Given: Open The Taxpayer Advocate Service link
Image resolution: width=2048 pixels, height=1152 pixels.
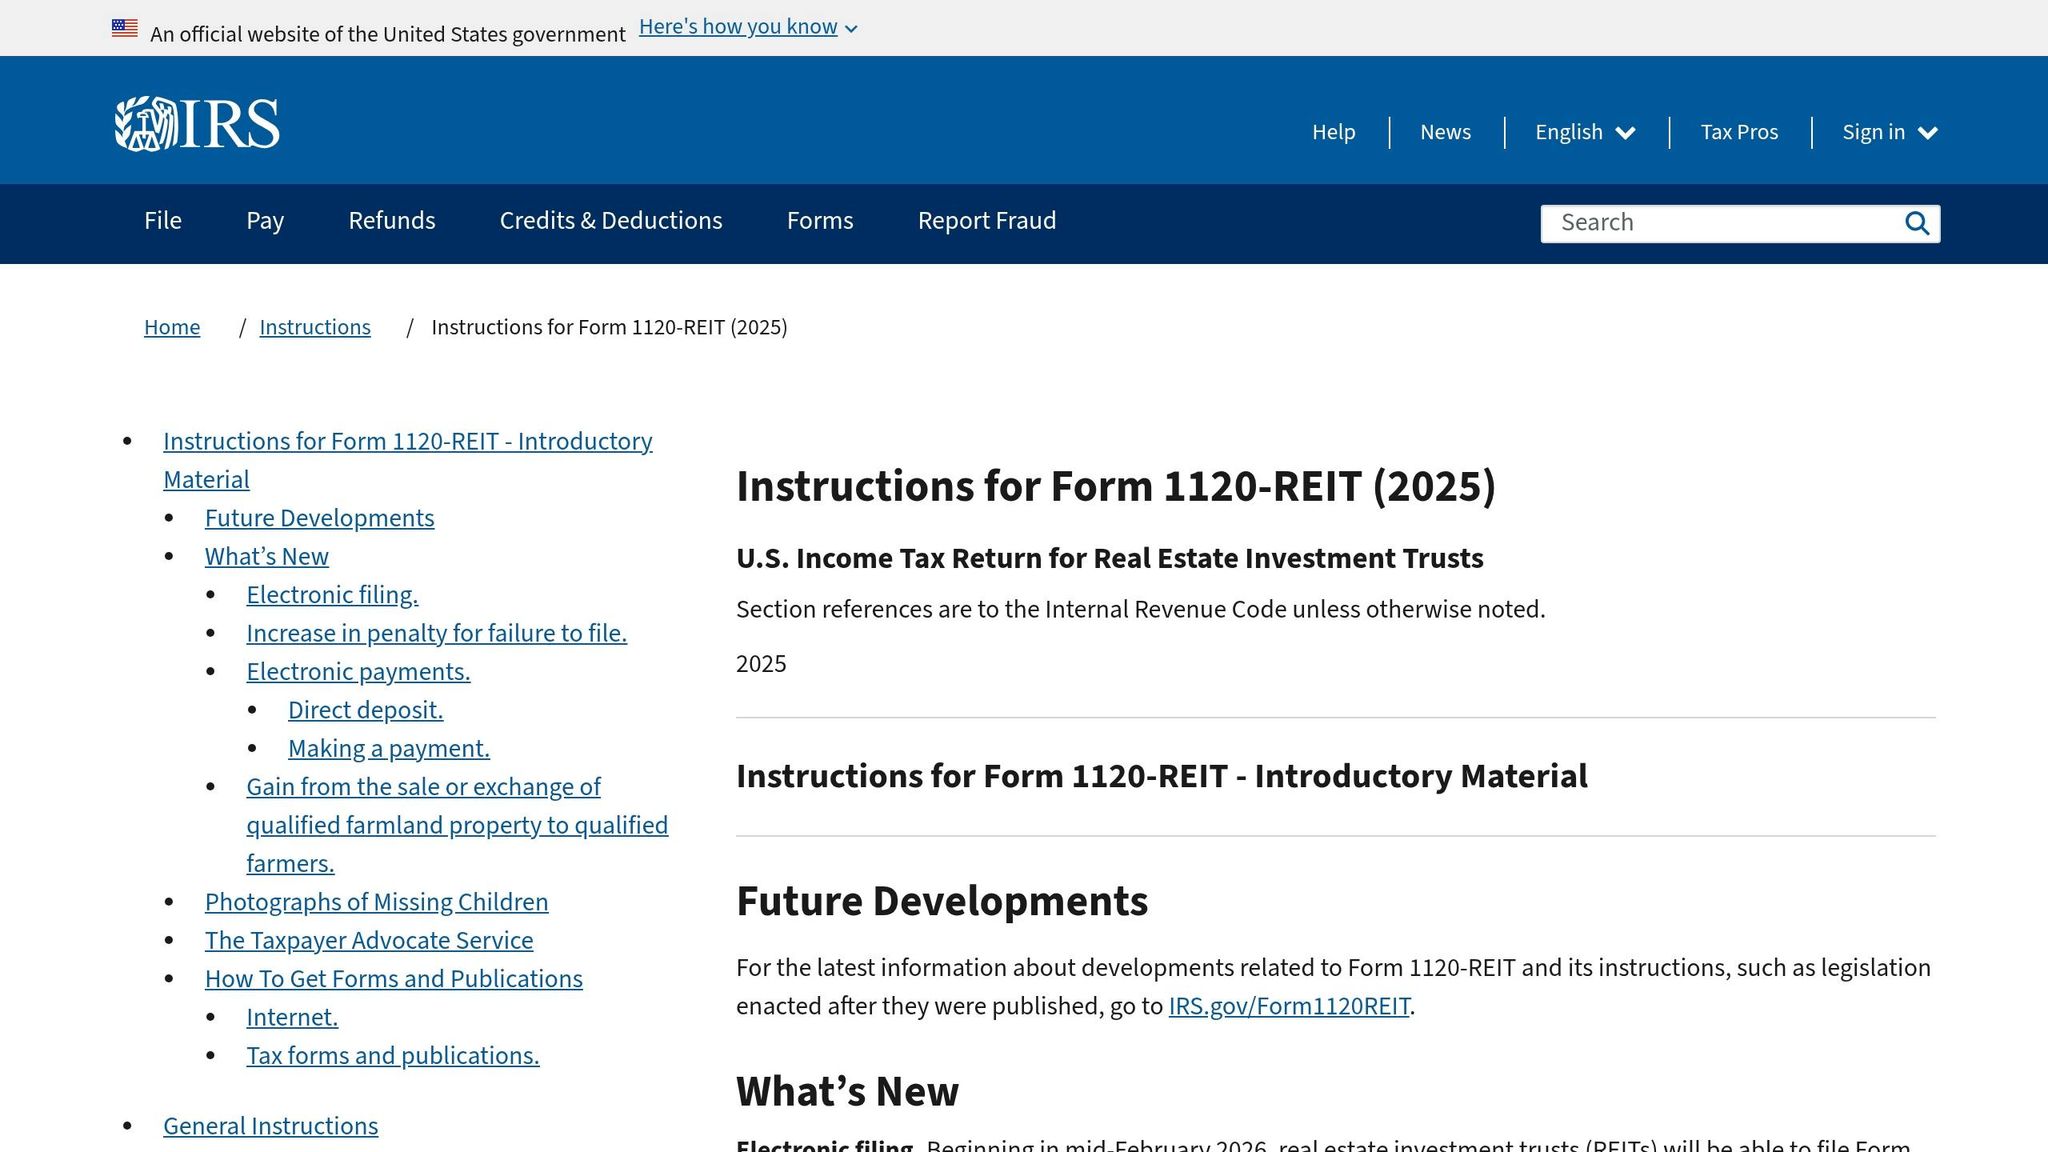Looking at the screenshot, I should point(369,940).
